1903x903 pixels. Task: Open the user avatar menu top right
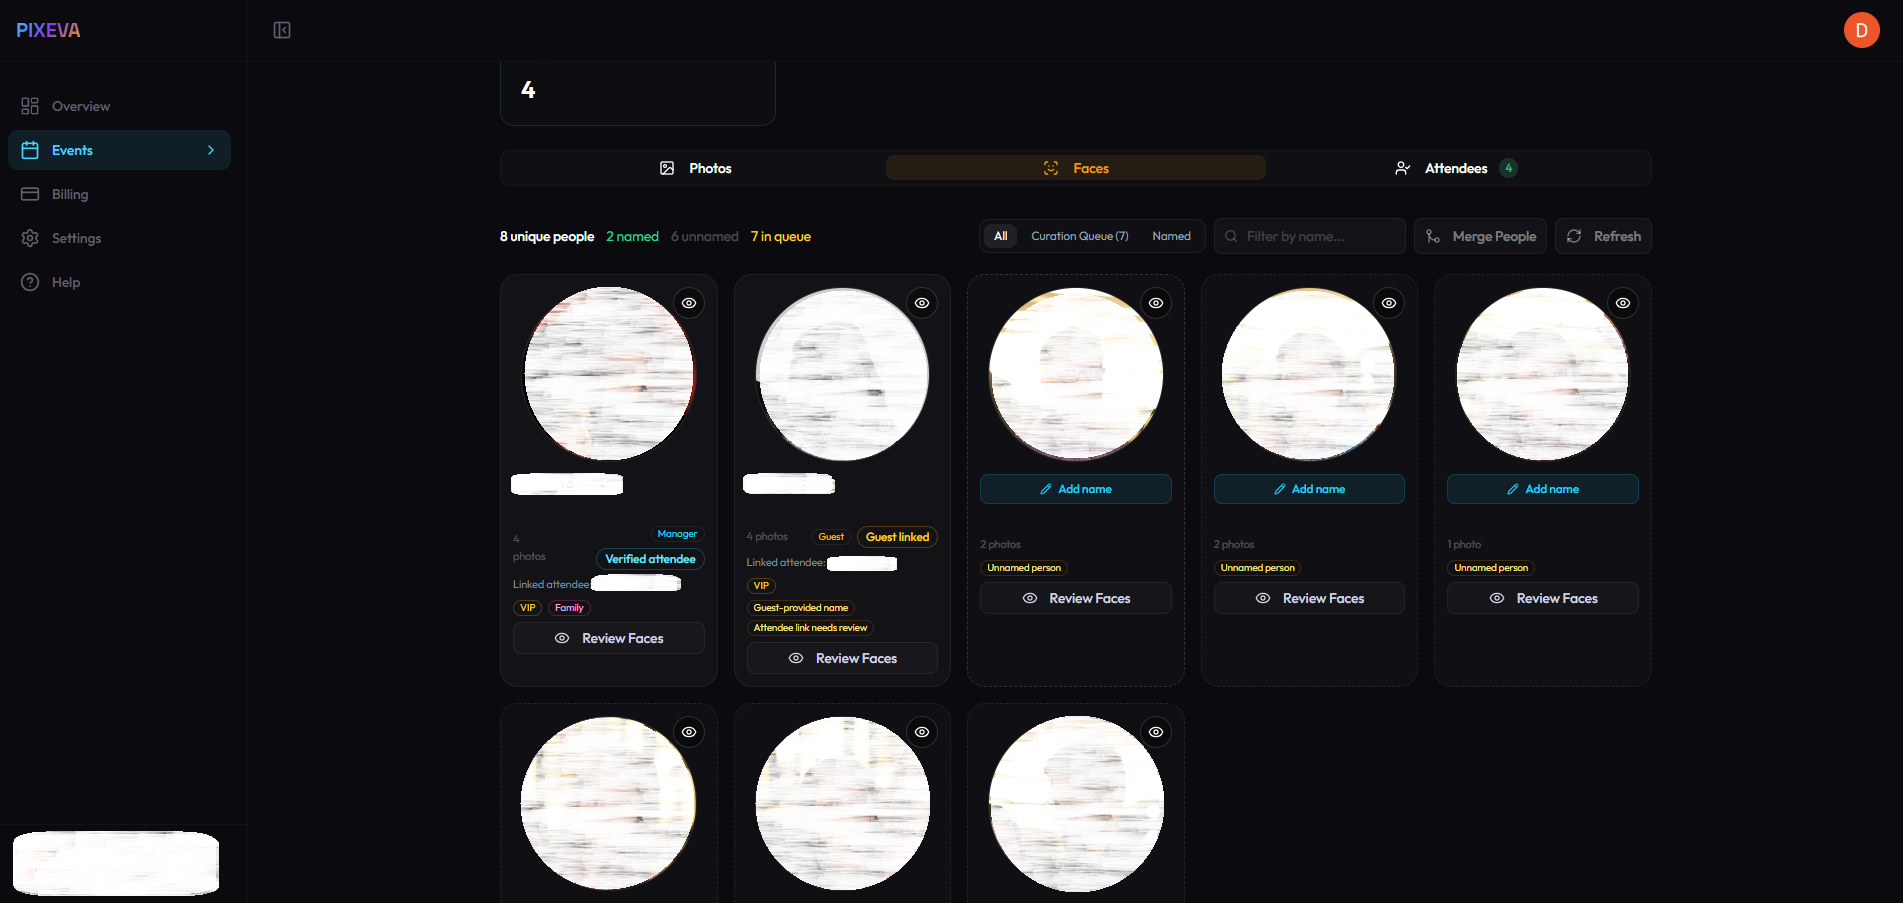[1861, 30]
